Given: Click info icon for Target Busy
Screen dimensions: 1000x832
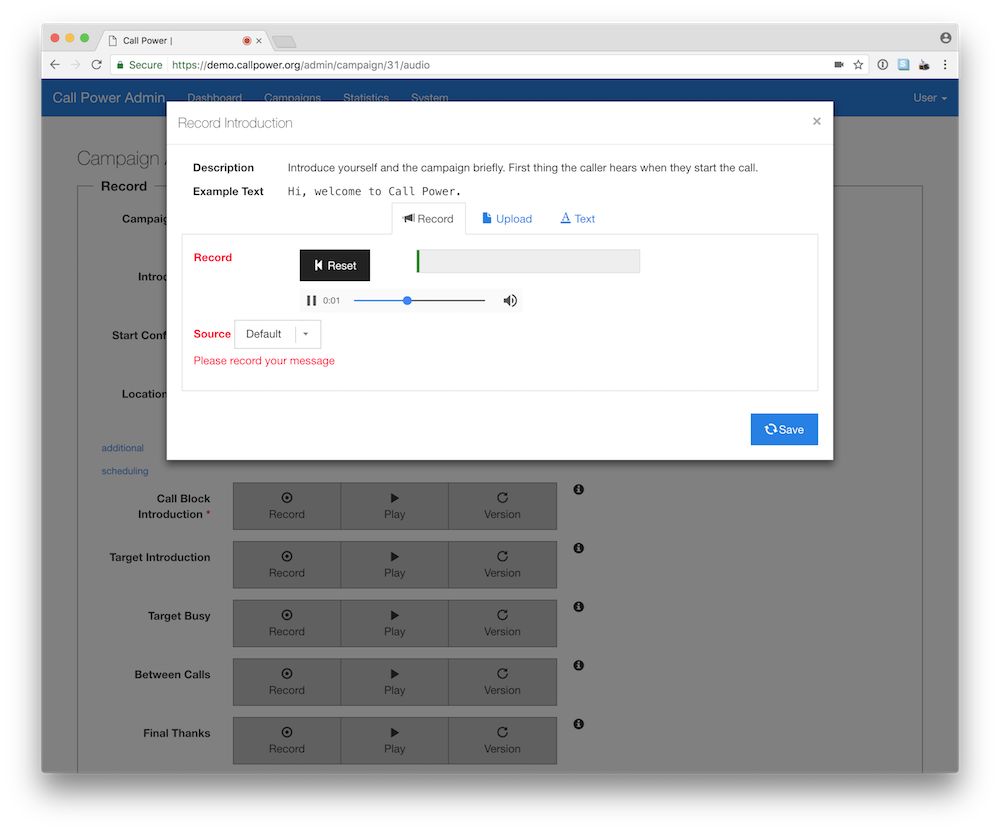Looking at the screenshot, I should (x=578, y=607).
